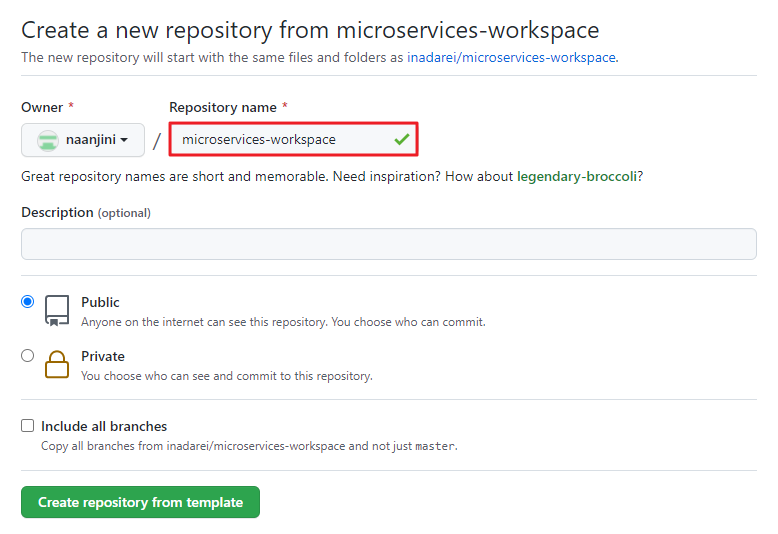This screenshot has width=778, height=534.
Task: Open the naanjini owner dropdown
Action: click(83, 140)
